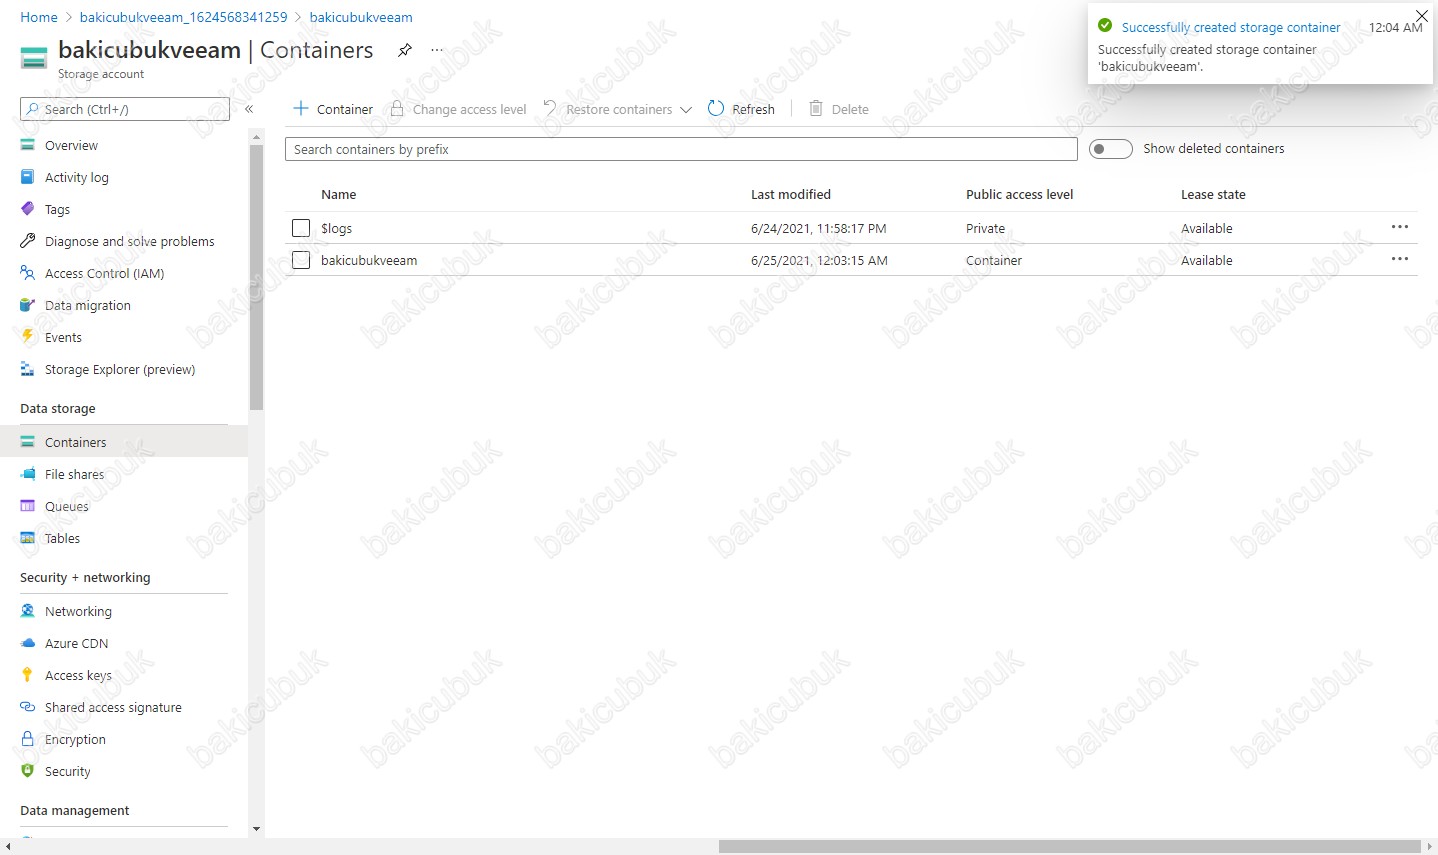
Task: Sort by Name column header
Action: tap(339, 194)
